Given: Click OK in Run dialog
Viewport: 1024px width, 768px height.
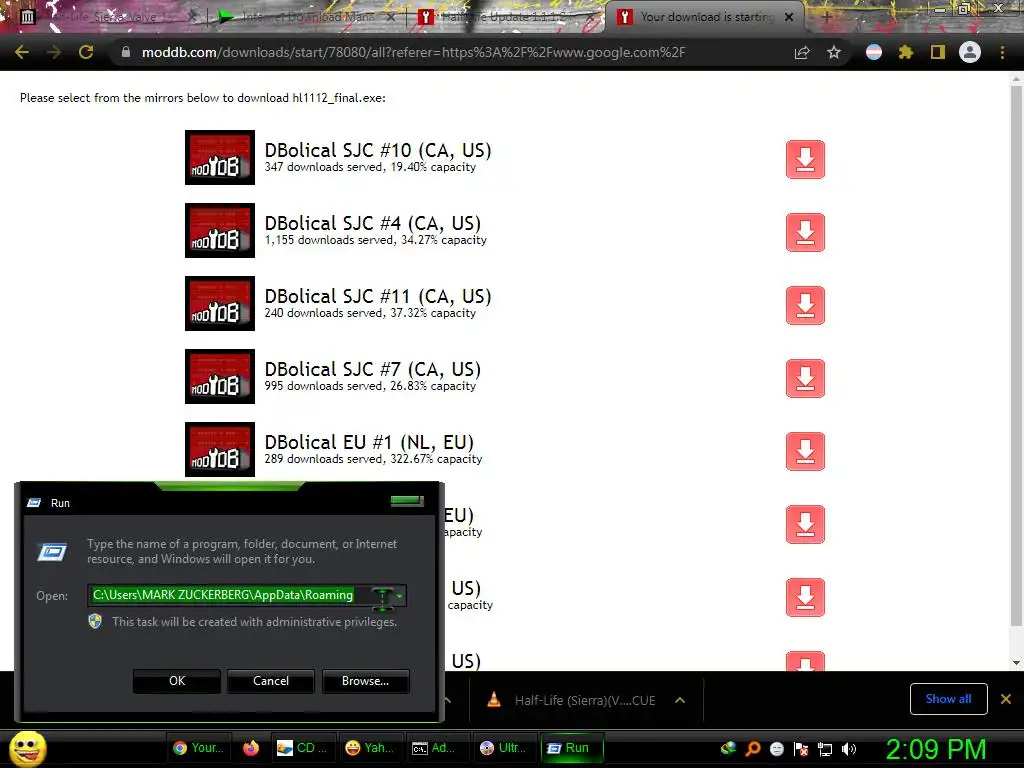Looking at the screenshot, I should (x=177, y=680).
